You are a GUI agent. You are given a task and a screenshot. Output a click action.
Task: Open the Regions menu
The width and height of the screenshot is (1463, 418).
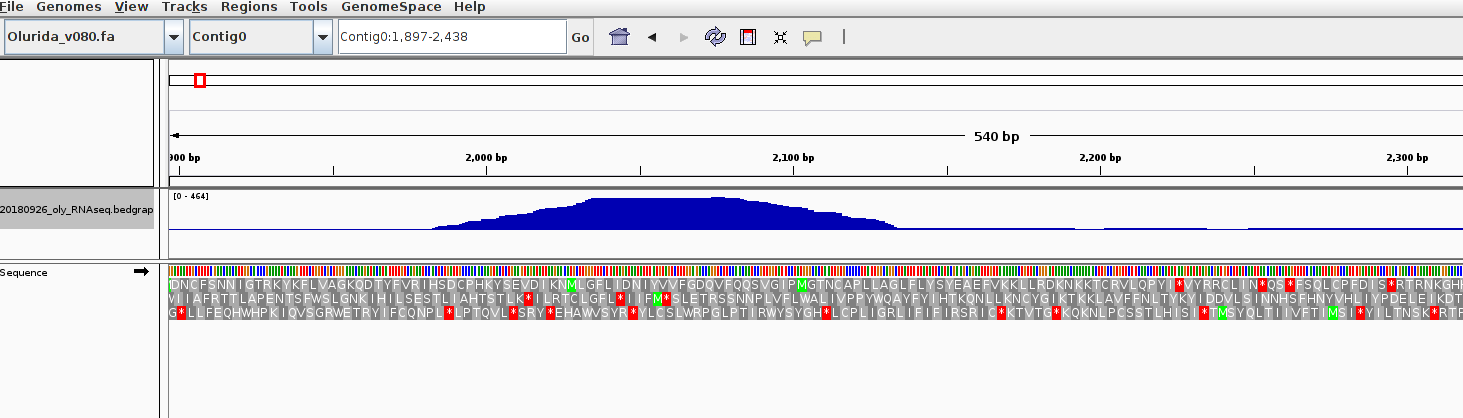coord(249,7)
